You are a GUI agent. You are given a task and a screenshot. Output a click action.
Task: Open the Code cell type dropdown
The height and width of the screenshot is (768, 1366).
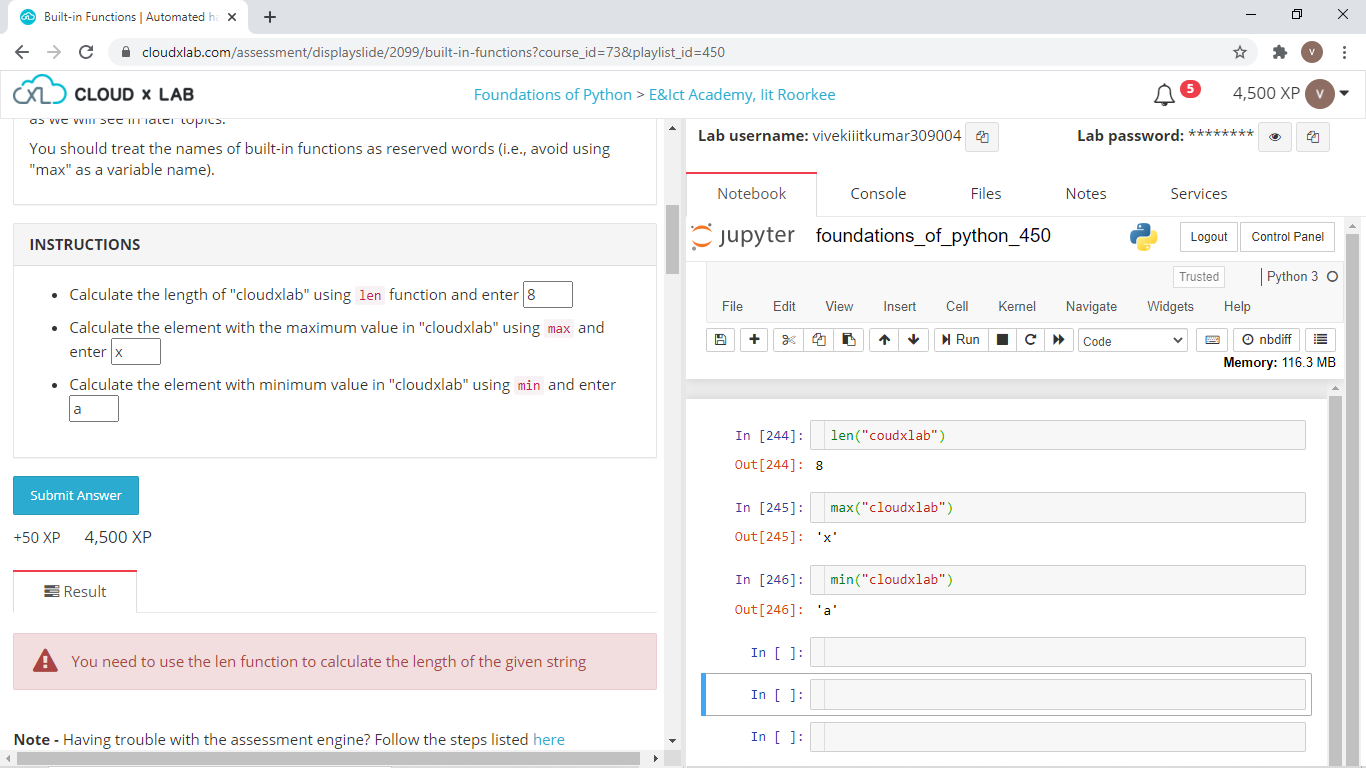[1132, 341]
